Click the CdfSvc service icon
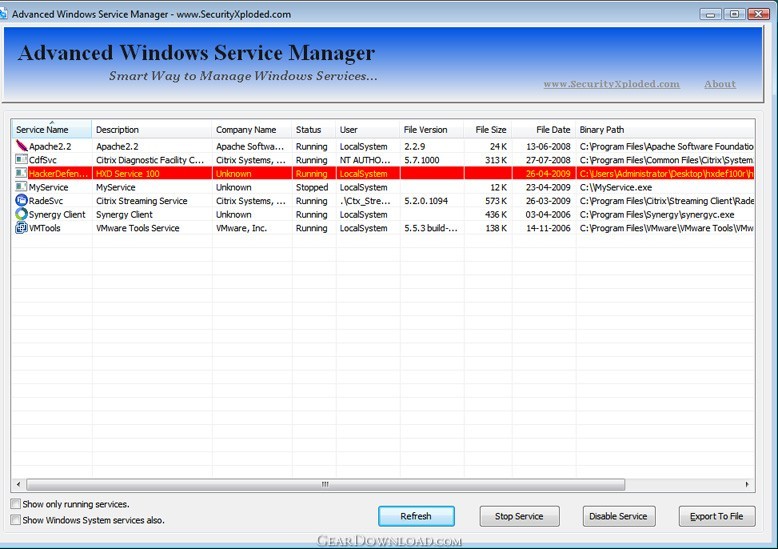The width and height of the screenshot is (778, 549). [21, 159]
